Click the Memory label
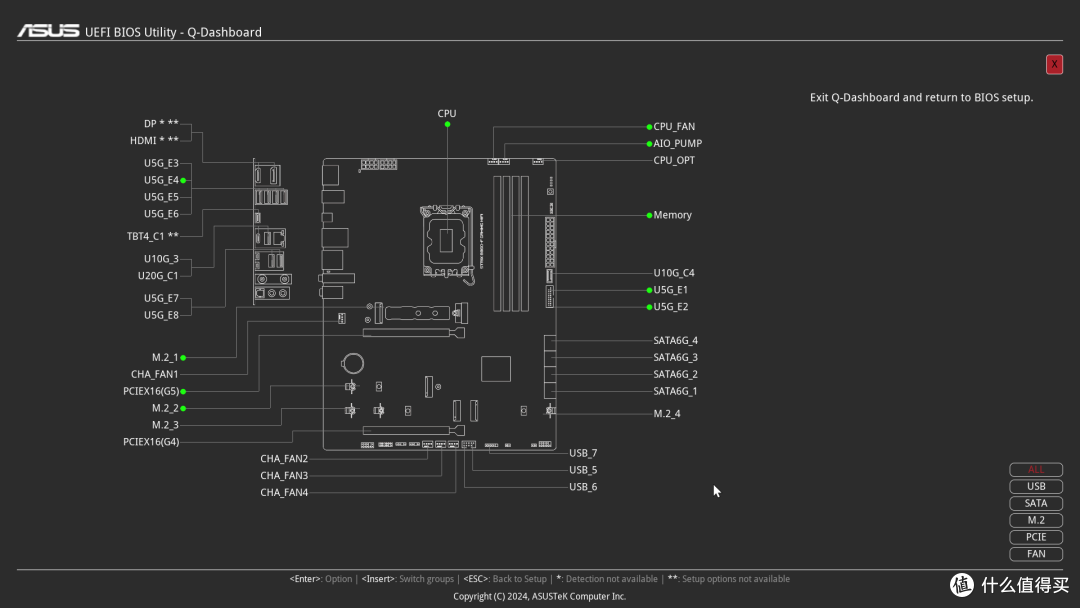 [672, 215]
